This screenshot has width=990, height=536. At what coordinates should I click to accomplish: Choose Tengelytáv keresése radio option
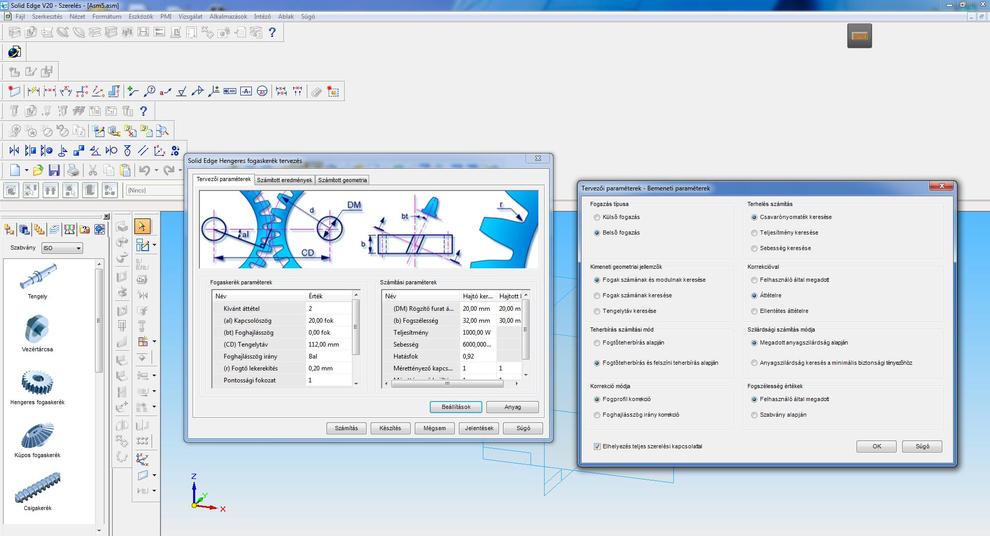tap(597, 311)
